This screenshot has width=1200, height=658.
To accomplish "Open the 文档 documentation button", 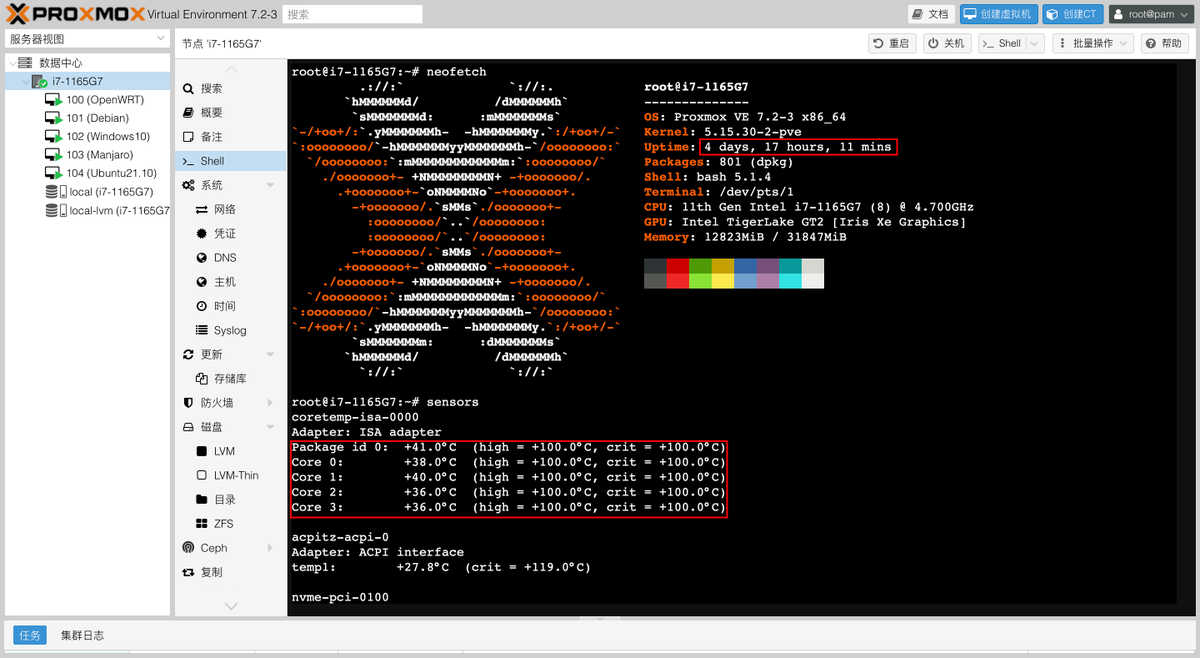I will 931,15.
